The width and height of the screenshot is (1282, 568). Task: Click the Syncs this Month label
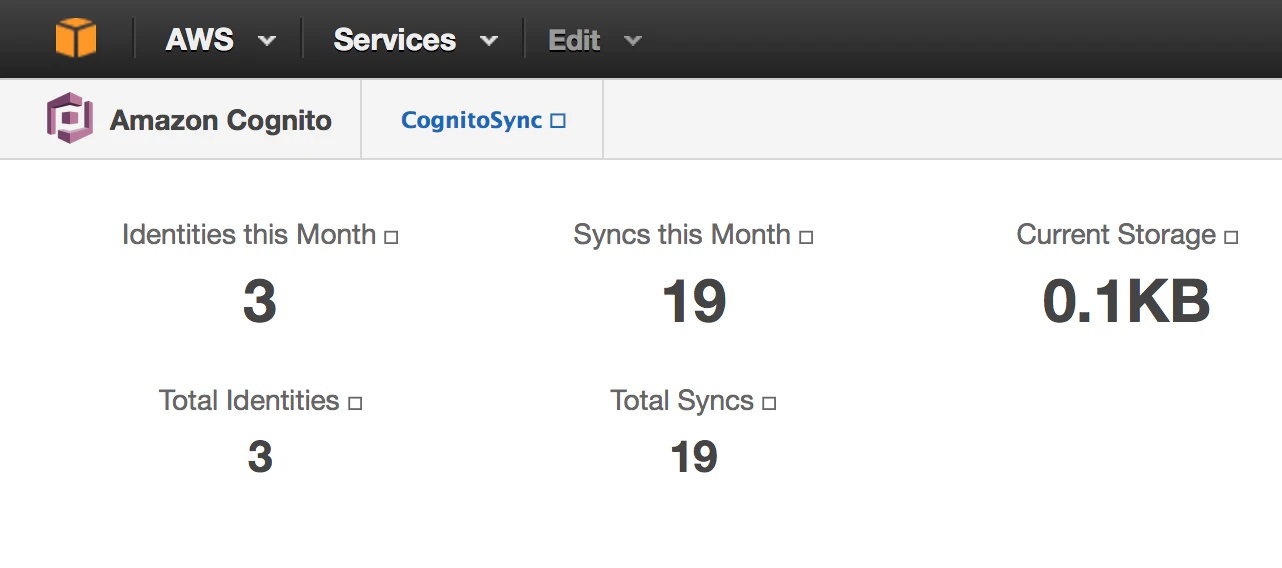point(682,235)
